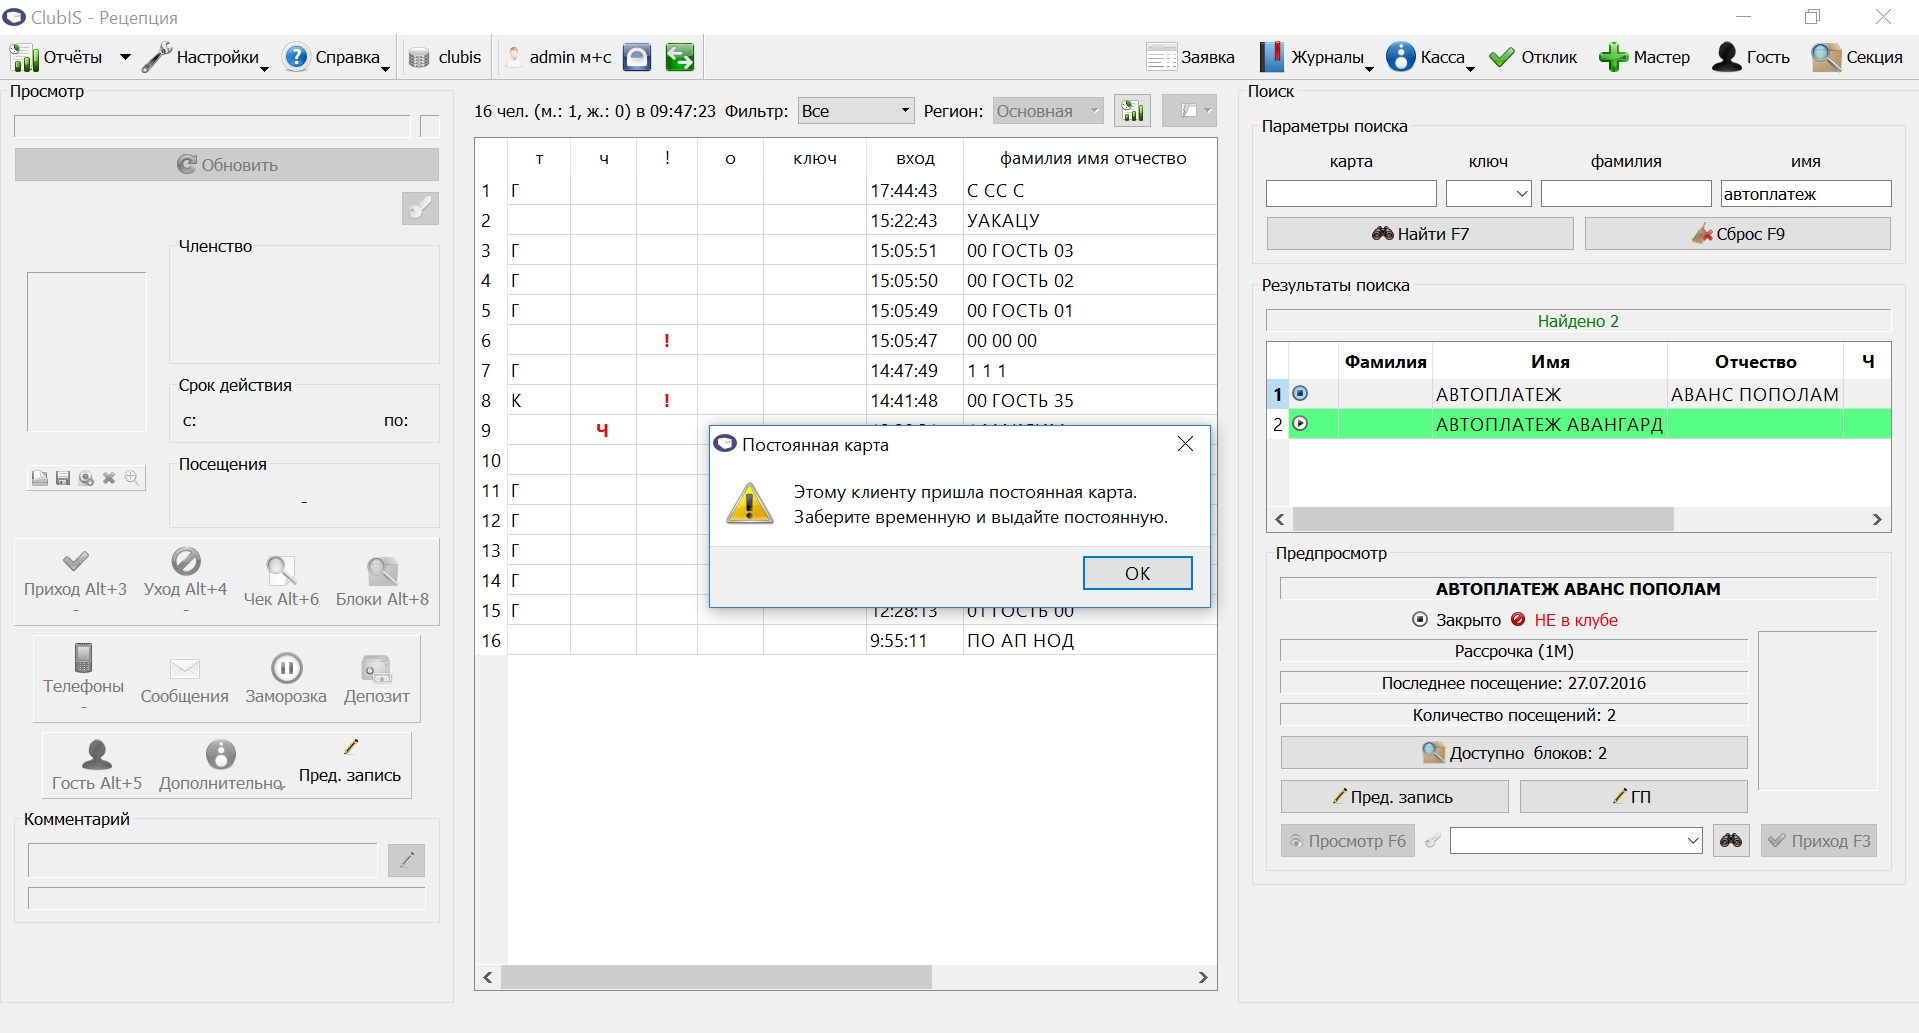
Task: Open the Отчёты menu
Action: [x=71, y=57]
